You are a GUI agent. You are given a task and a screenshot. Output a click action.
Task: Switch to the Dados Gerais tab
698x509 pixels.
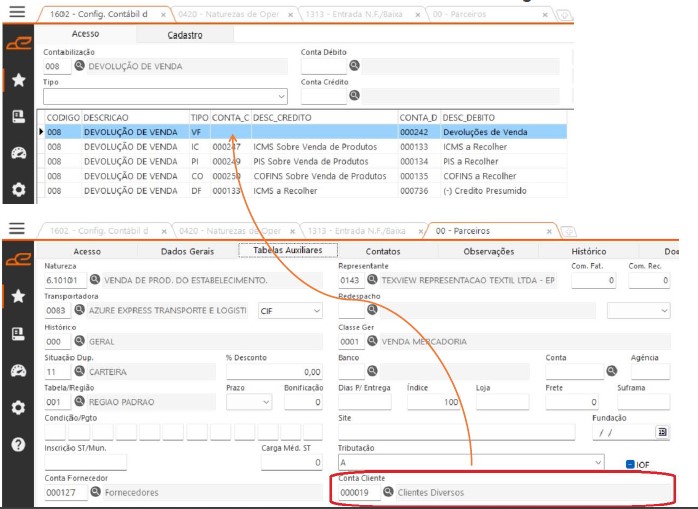click(187, 251)
